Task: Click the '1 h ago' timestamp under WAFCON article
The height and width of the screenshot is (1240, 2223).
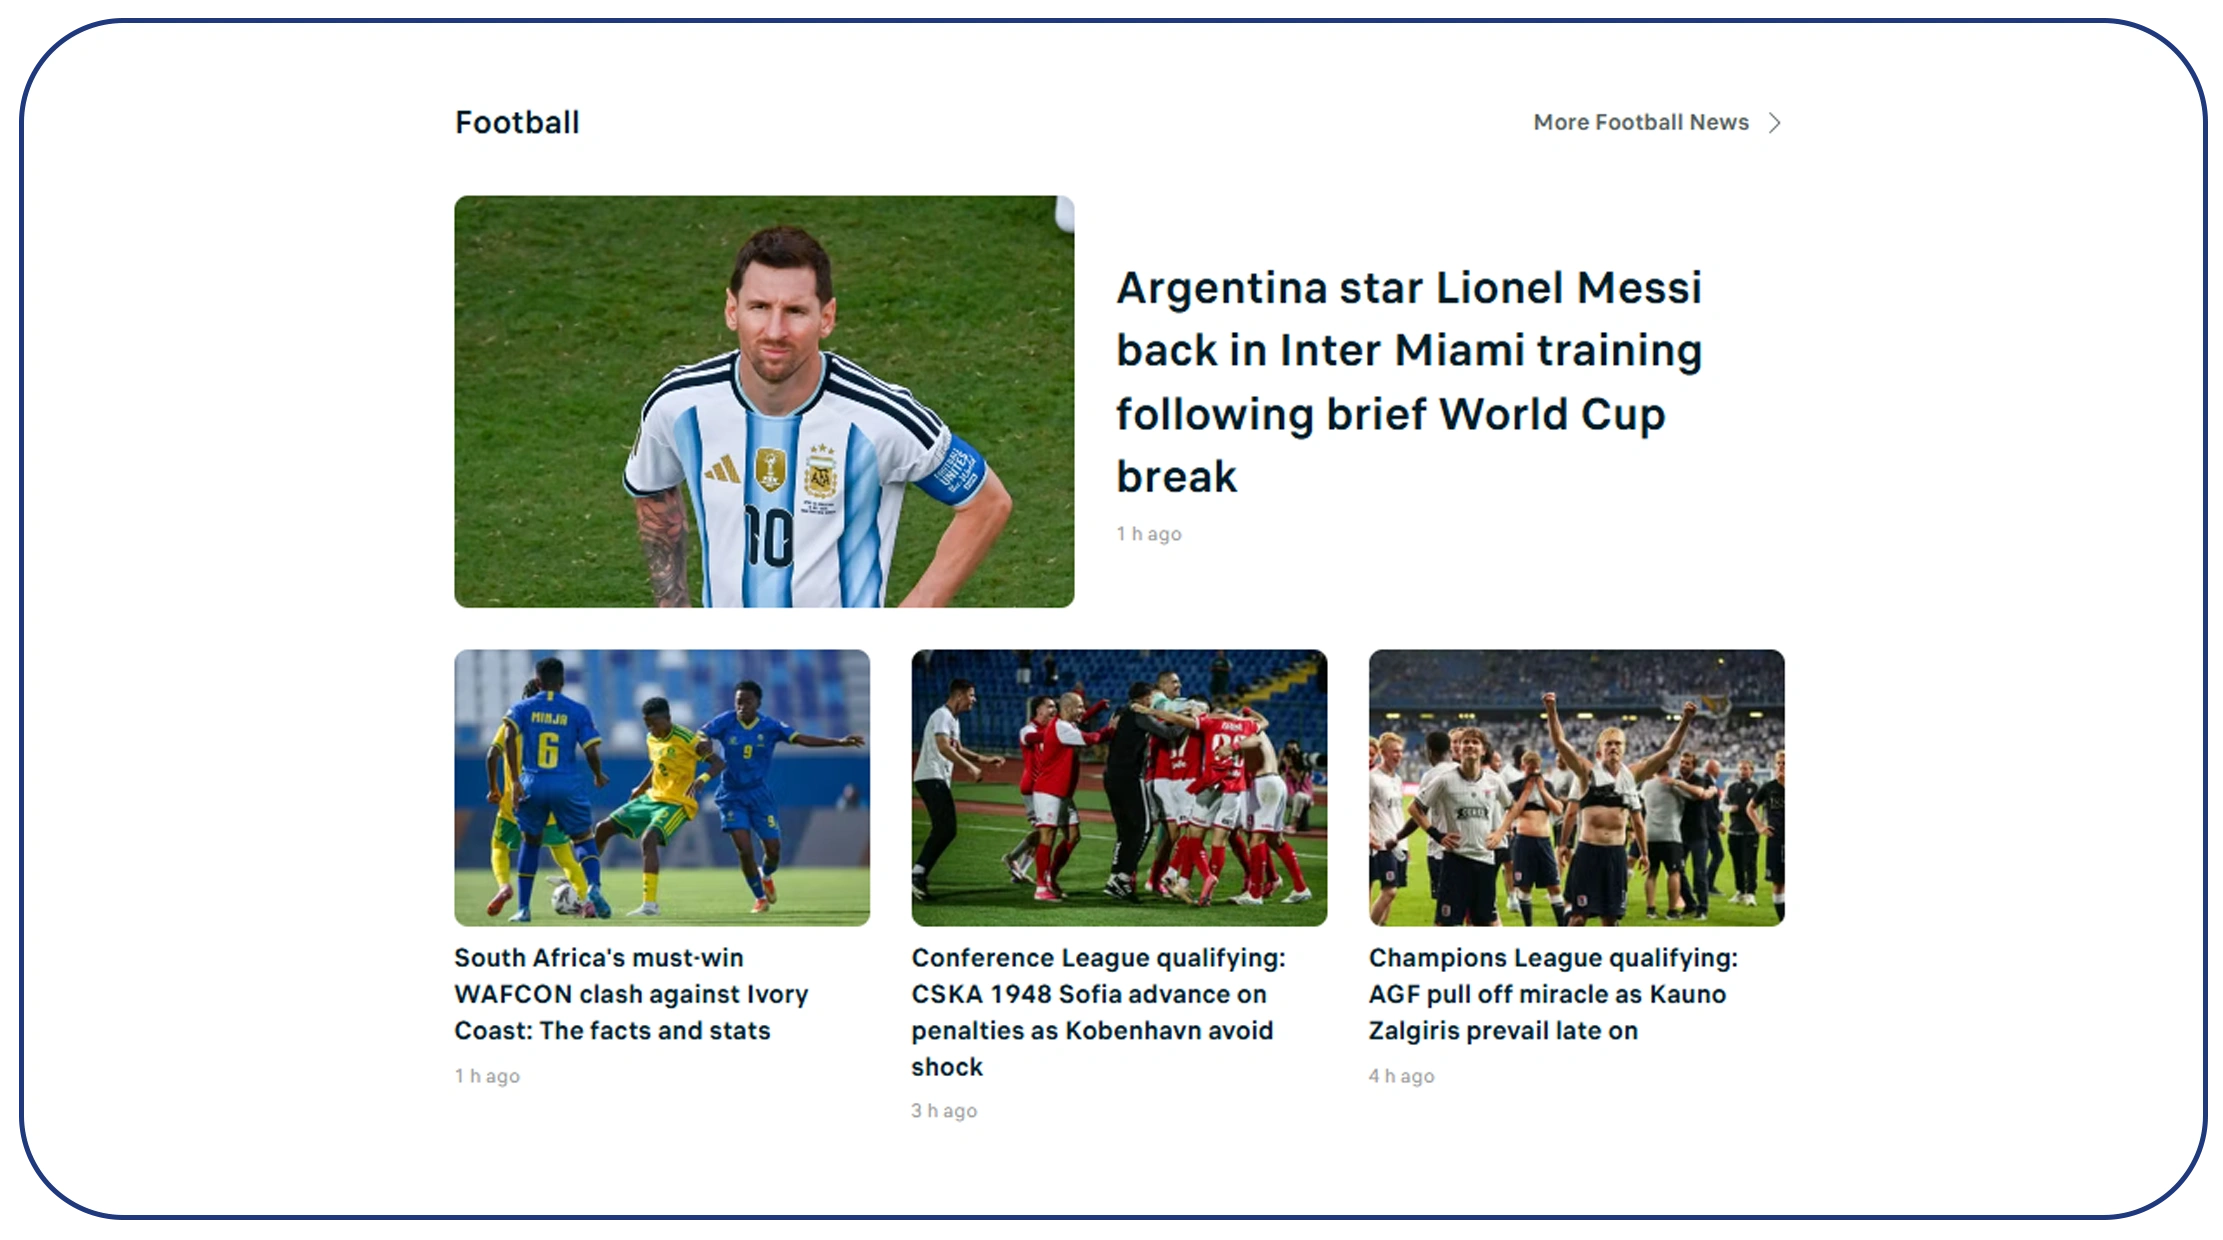Action: pyautogui.click(x=487, y=1076)
